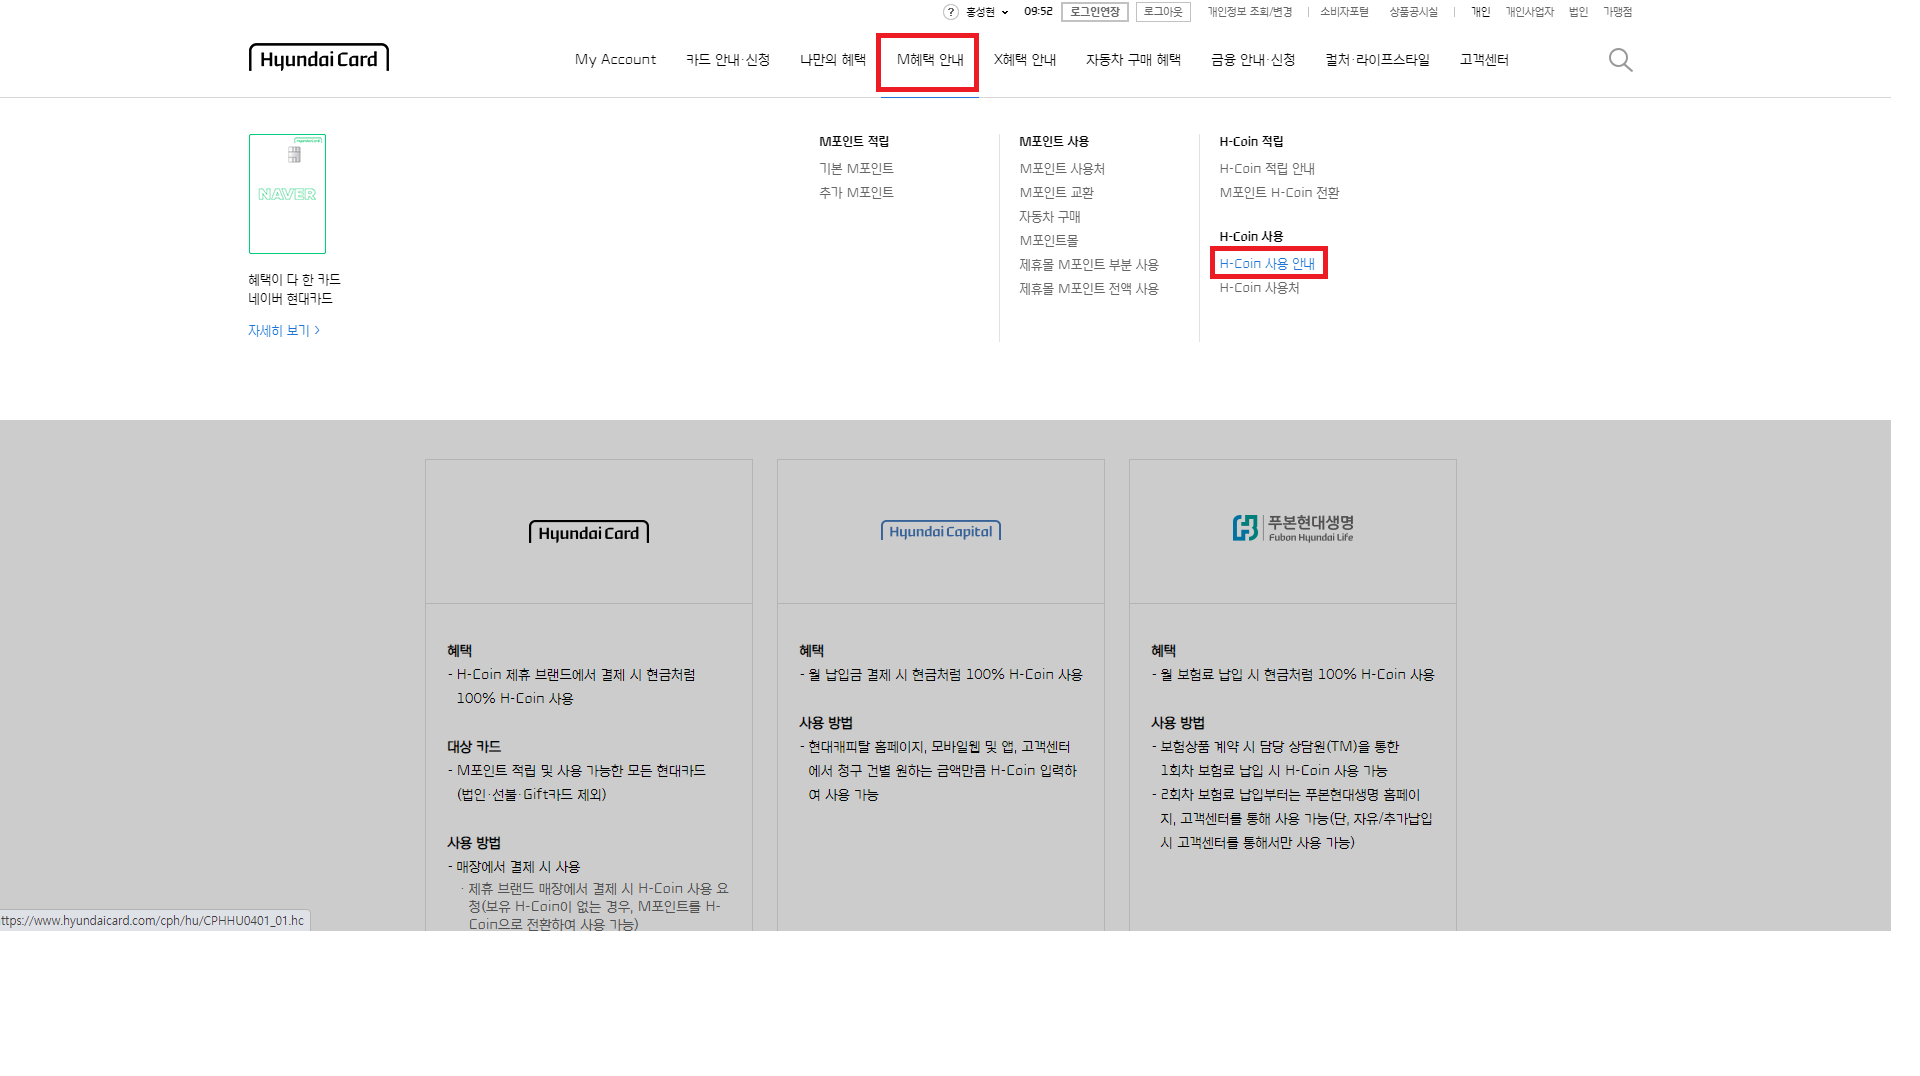Click the 로그아웃 button
The image size is (1920, 1076).
coord(1163,12)
